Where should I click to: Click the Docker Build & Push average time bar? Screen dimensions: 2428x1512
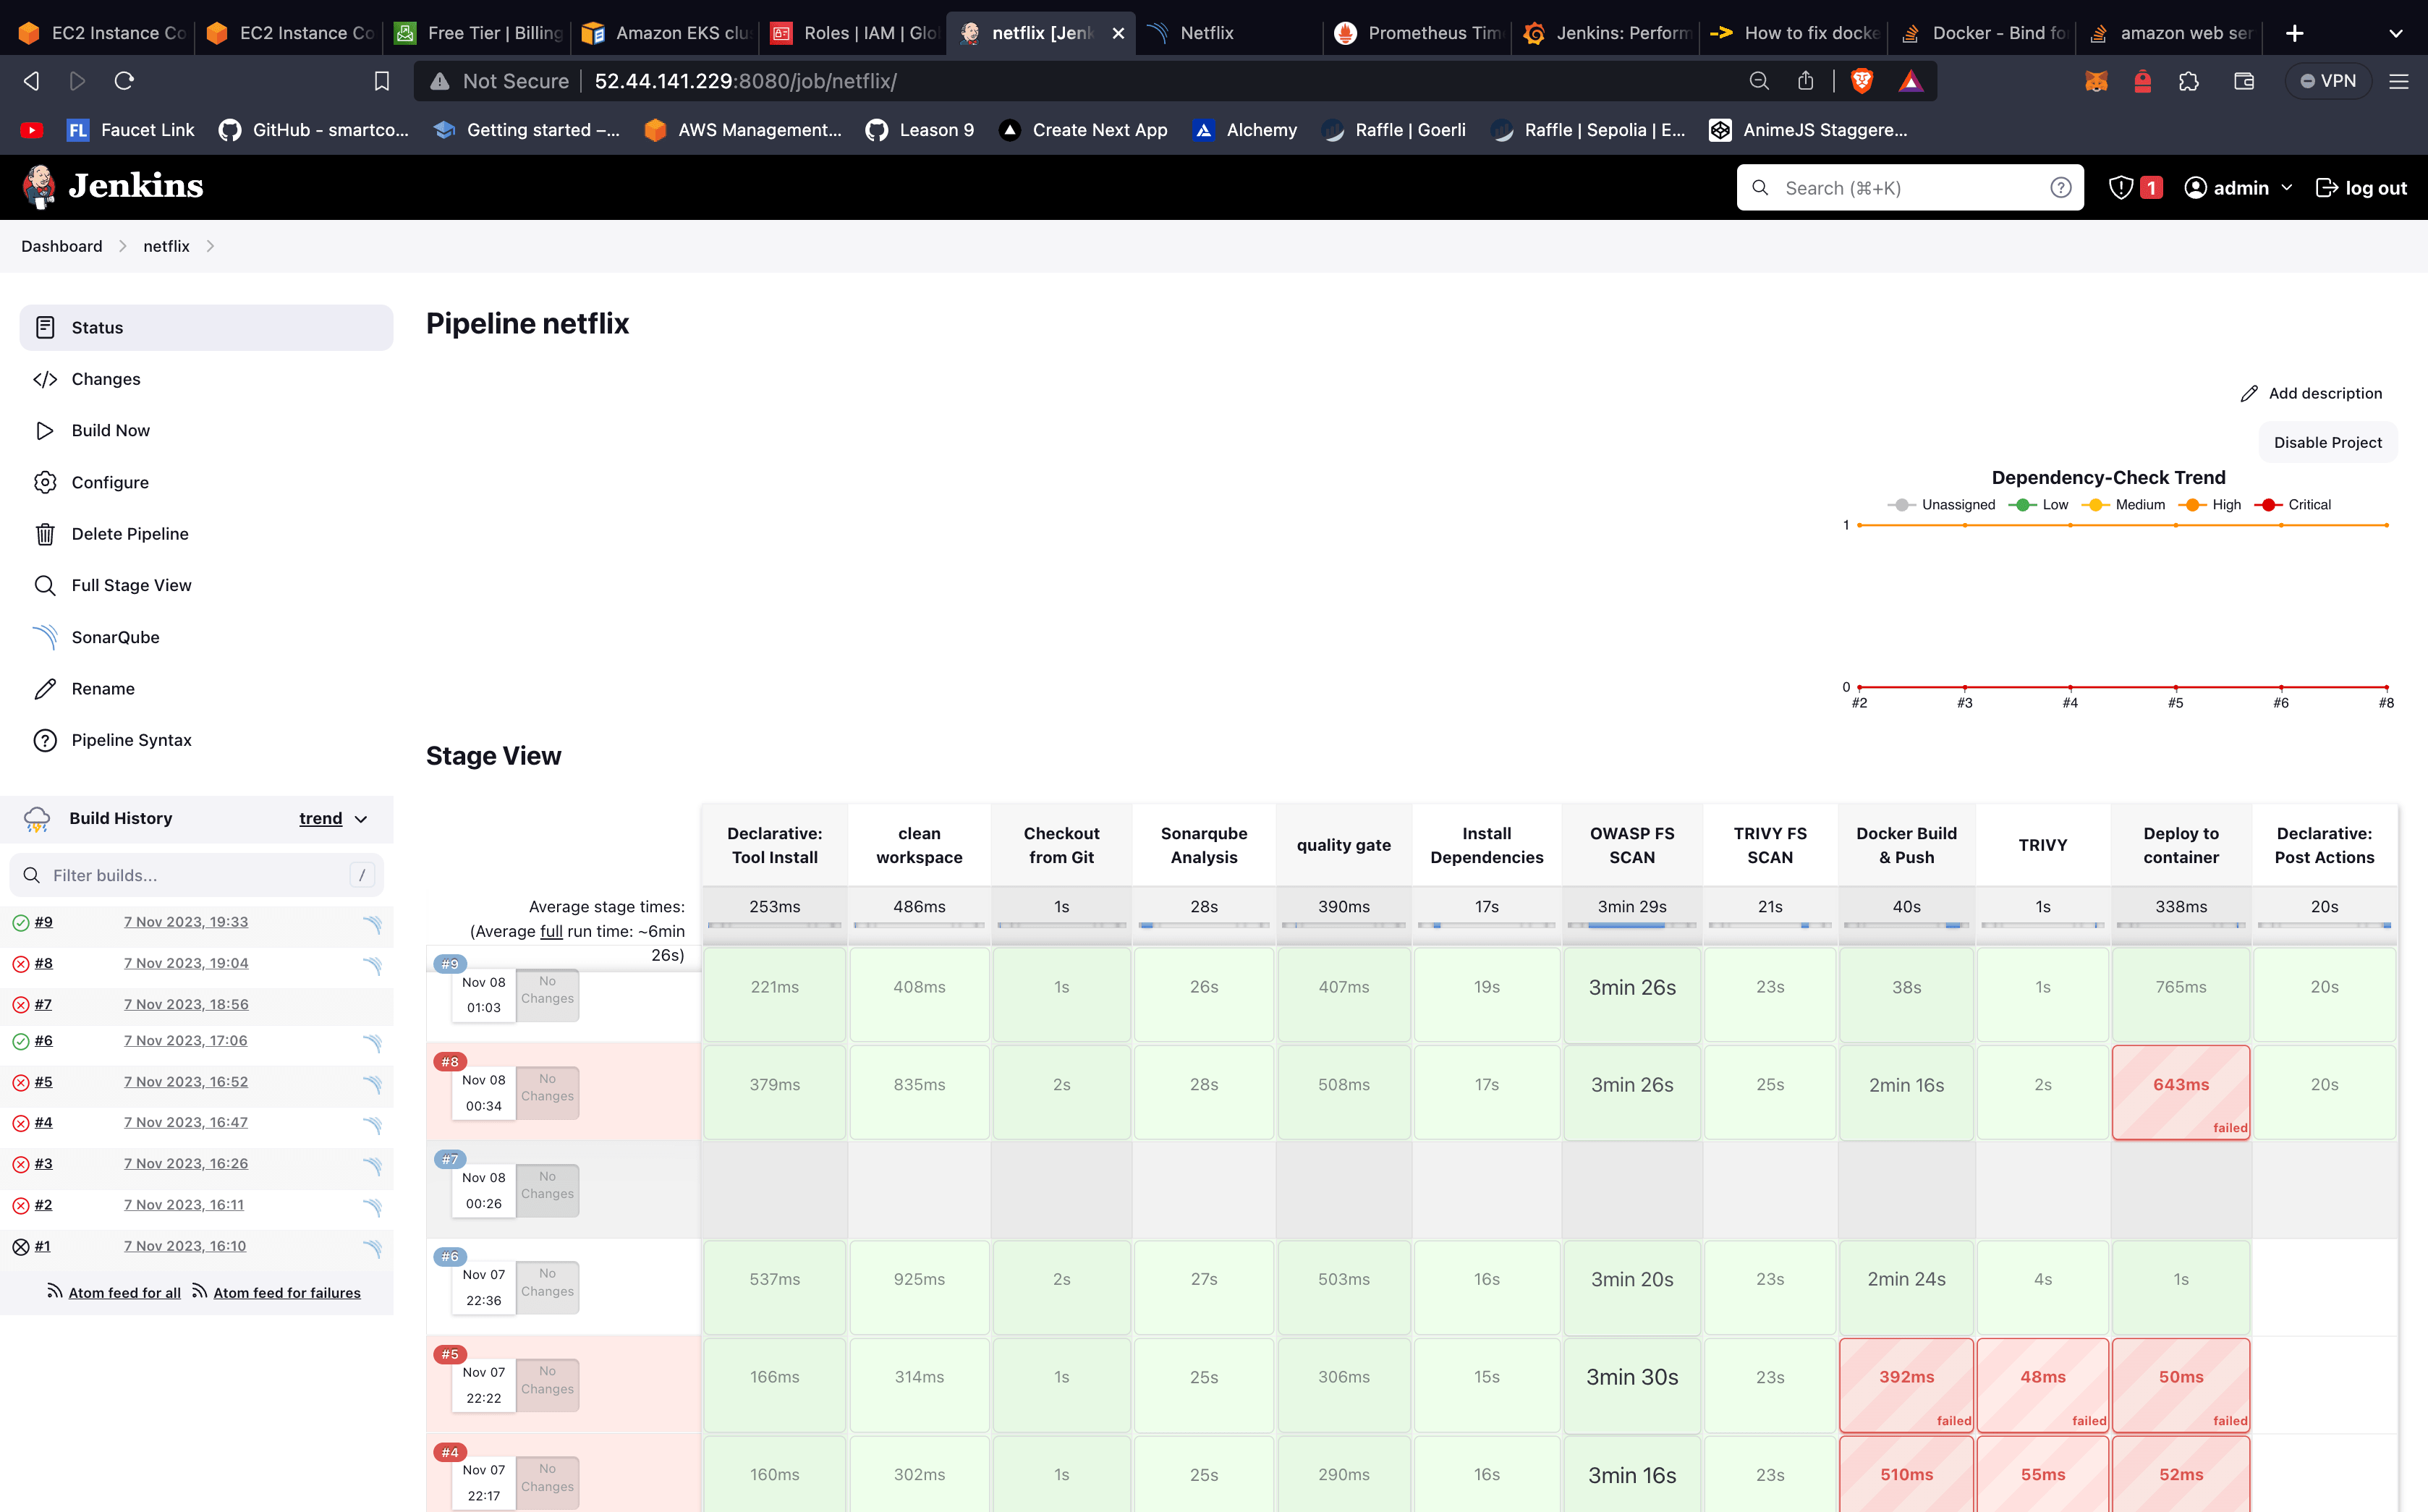pyautogui.click(x=1906, y=926)
